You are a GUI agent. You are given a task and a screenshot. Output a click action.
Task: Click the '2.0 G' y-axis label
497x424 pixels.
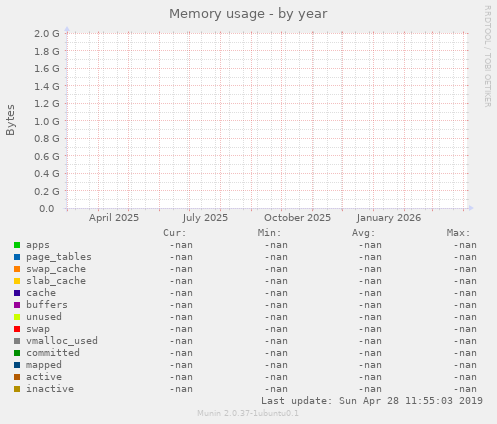point(47,34)
